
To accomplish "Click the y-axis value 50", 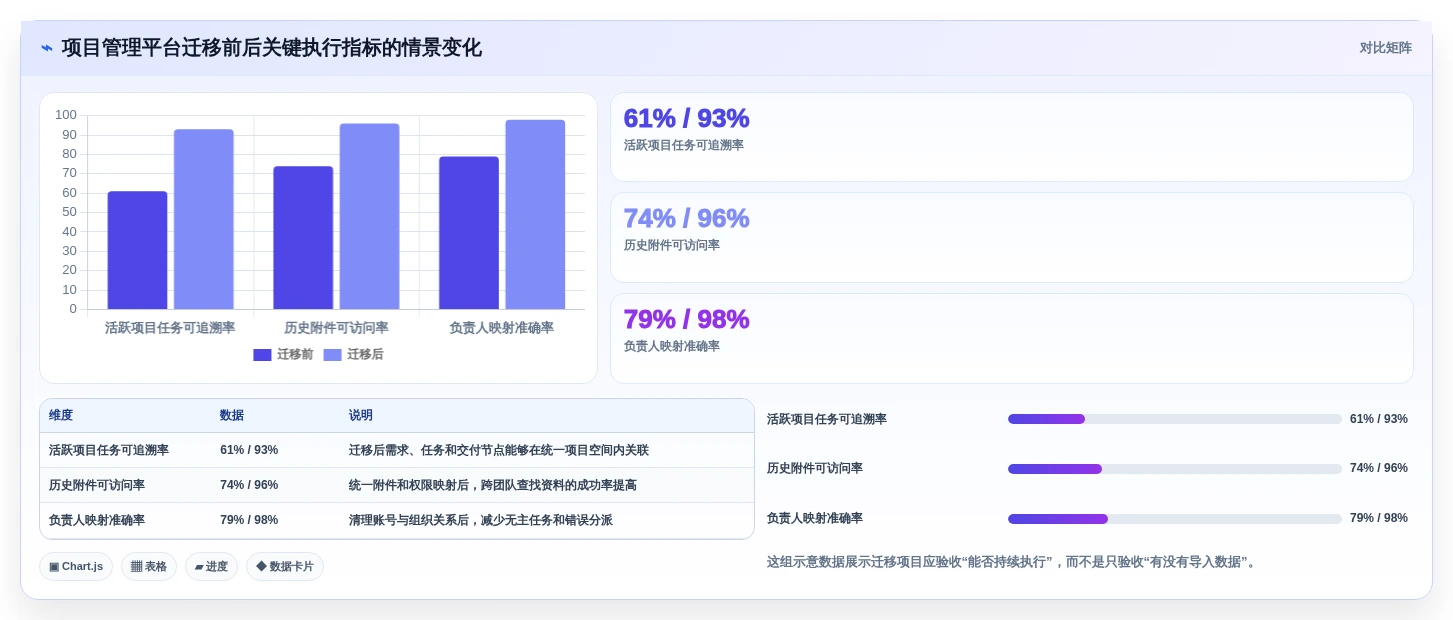I will (70, 212).
